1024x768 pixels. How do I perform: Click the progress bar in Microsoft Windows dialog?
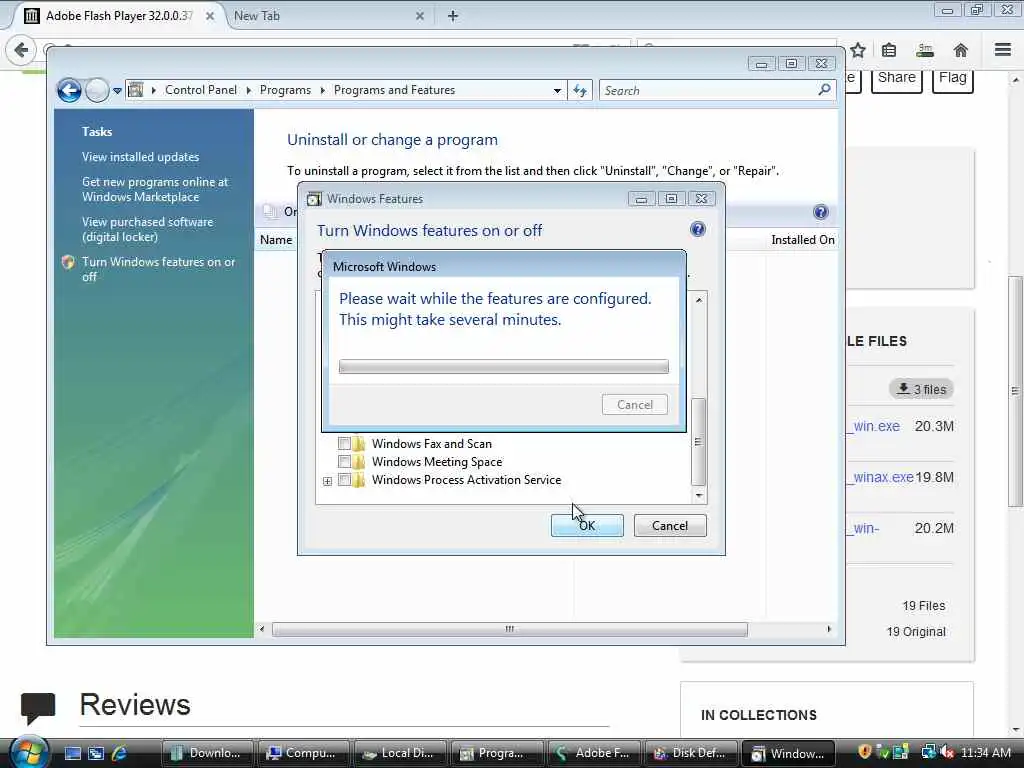[x=504, y=366]
